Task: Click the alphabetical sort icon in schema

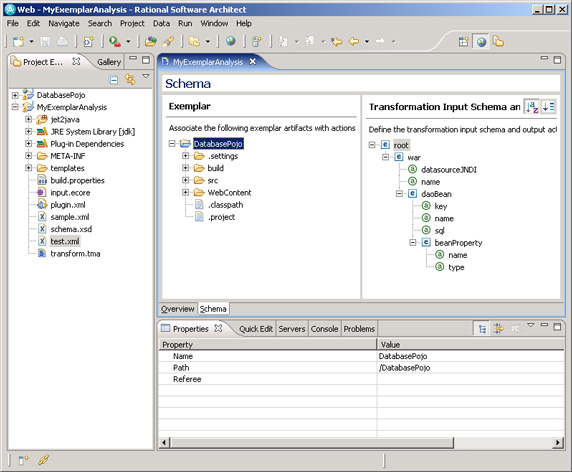Action: pyautogui.click(x=532, y=107)
